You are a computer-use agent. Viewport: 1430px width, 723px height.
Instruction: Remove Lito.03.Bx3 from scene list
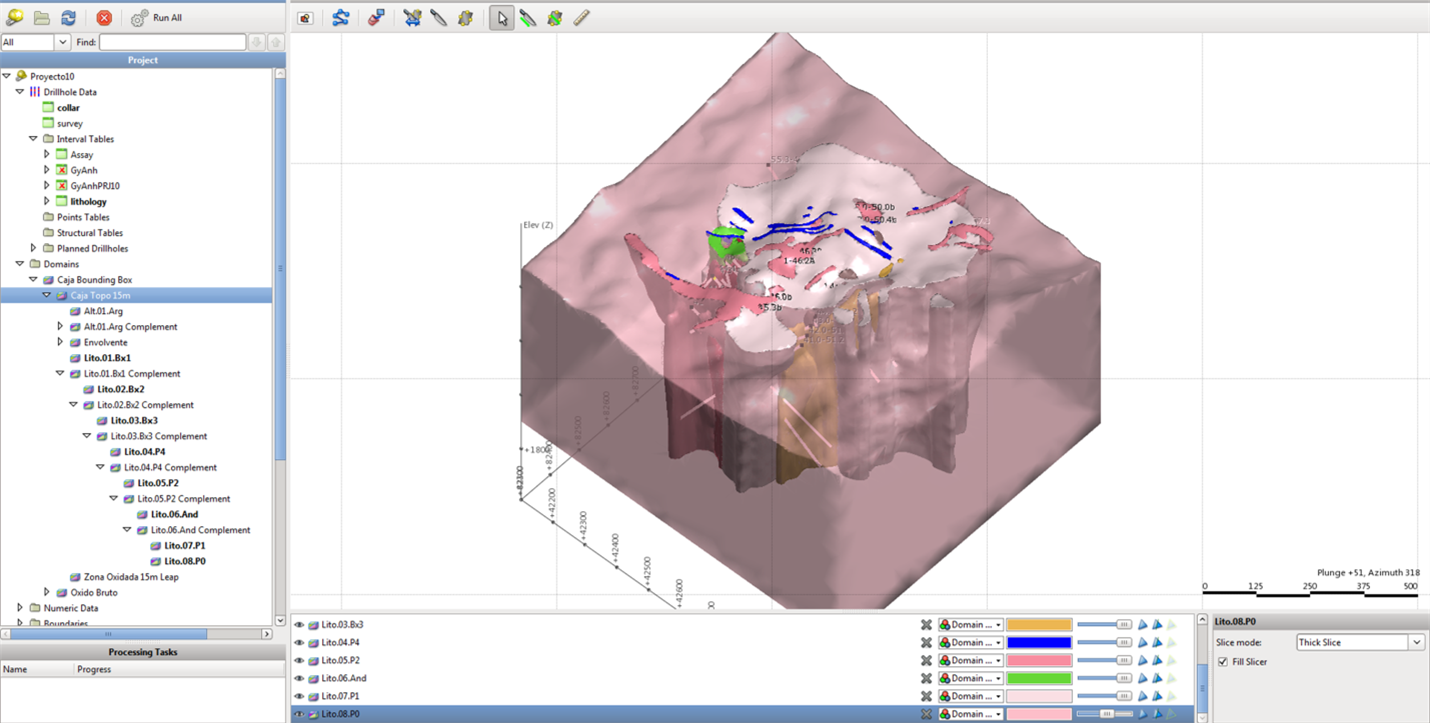tap(926, 625)
